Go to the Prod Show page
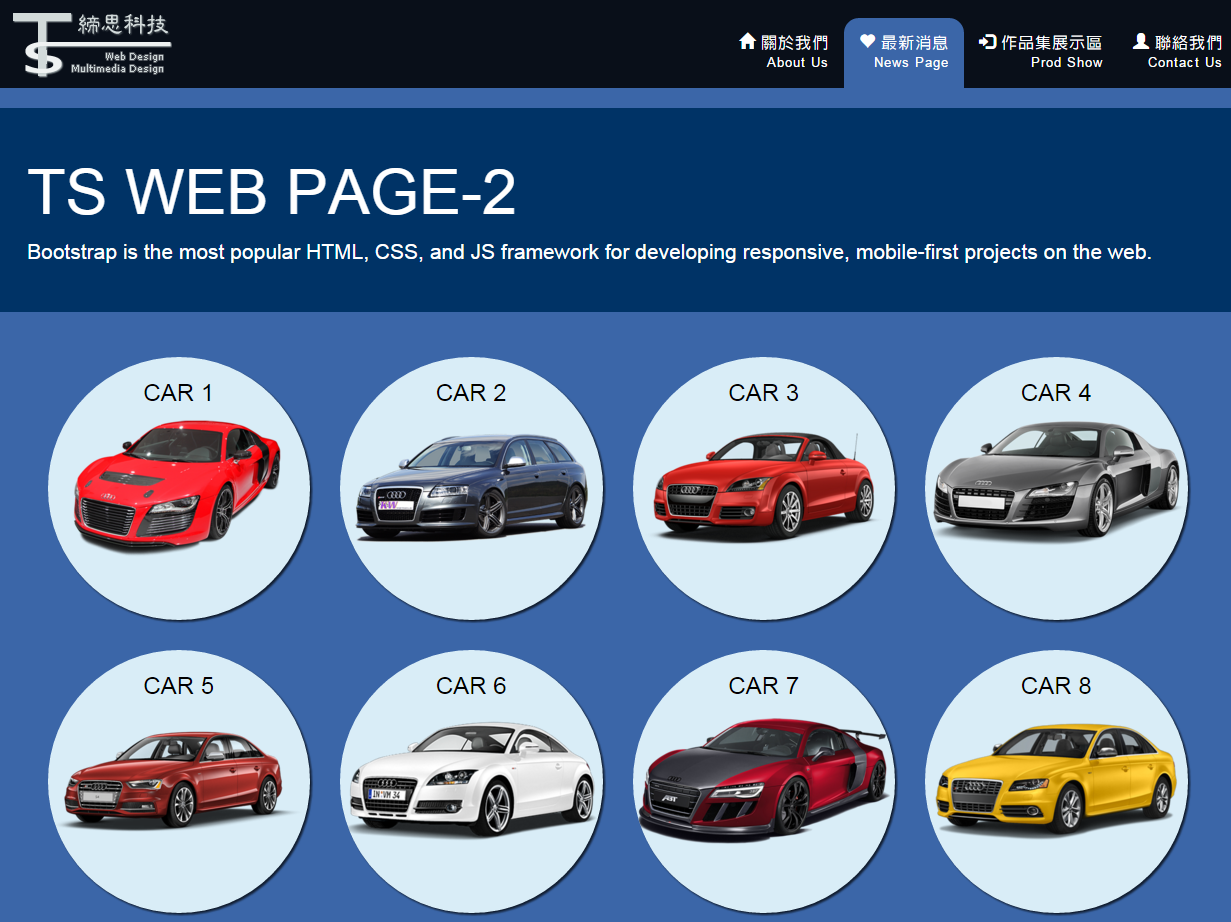This screenshot has width=1231, height=922. [1041, 52]
